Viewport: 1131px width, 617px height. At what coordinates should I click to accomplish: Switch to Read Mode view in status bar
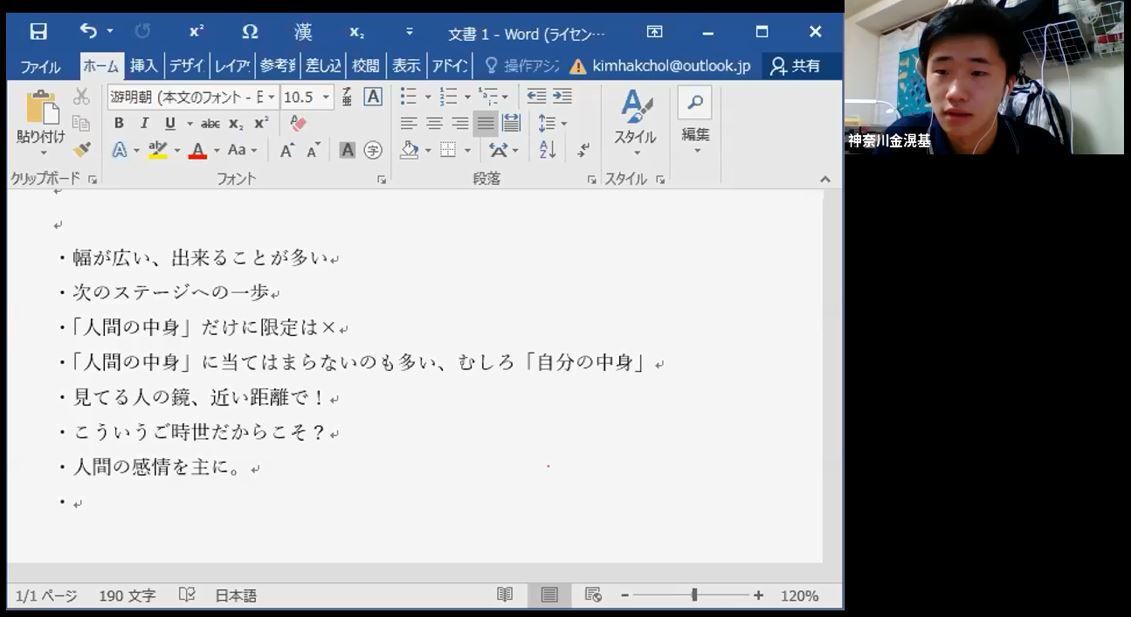coord(505,595)
